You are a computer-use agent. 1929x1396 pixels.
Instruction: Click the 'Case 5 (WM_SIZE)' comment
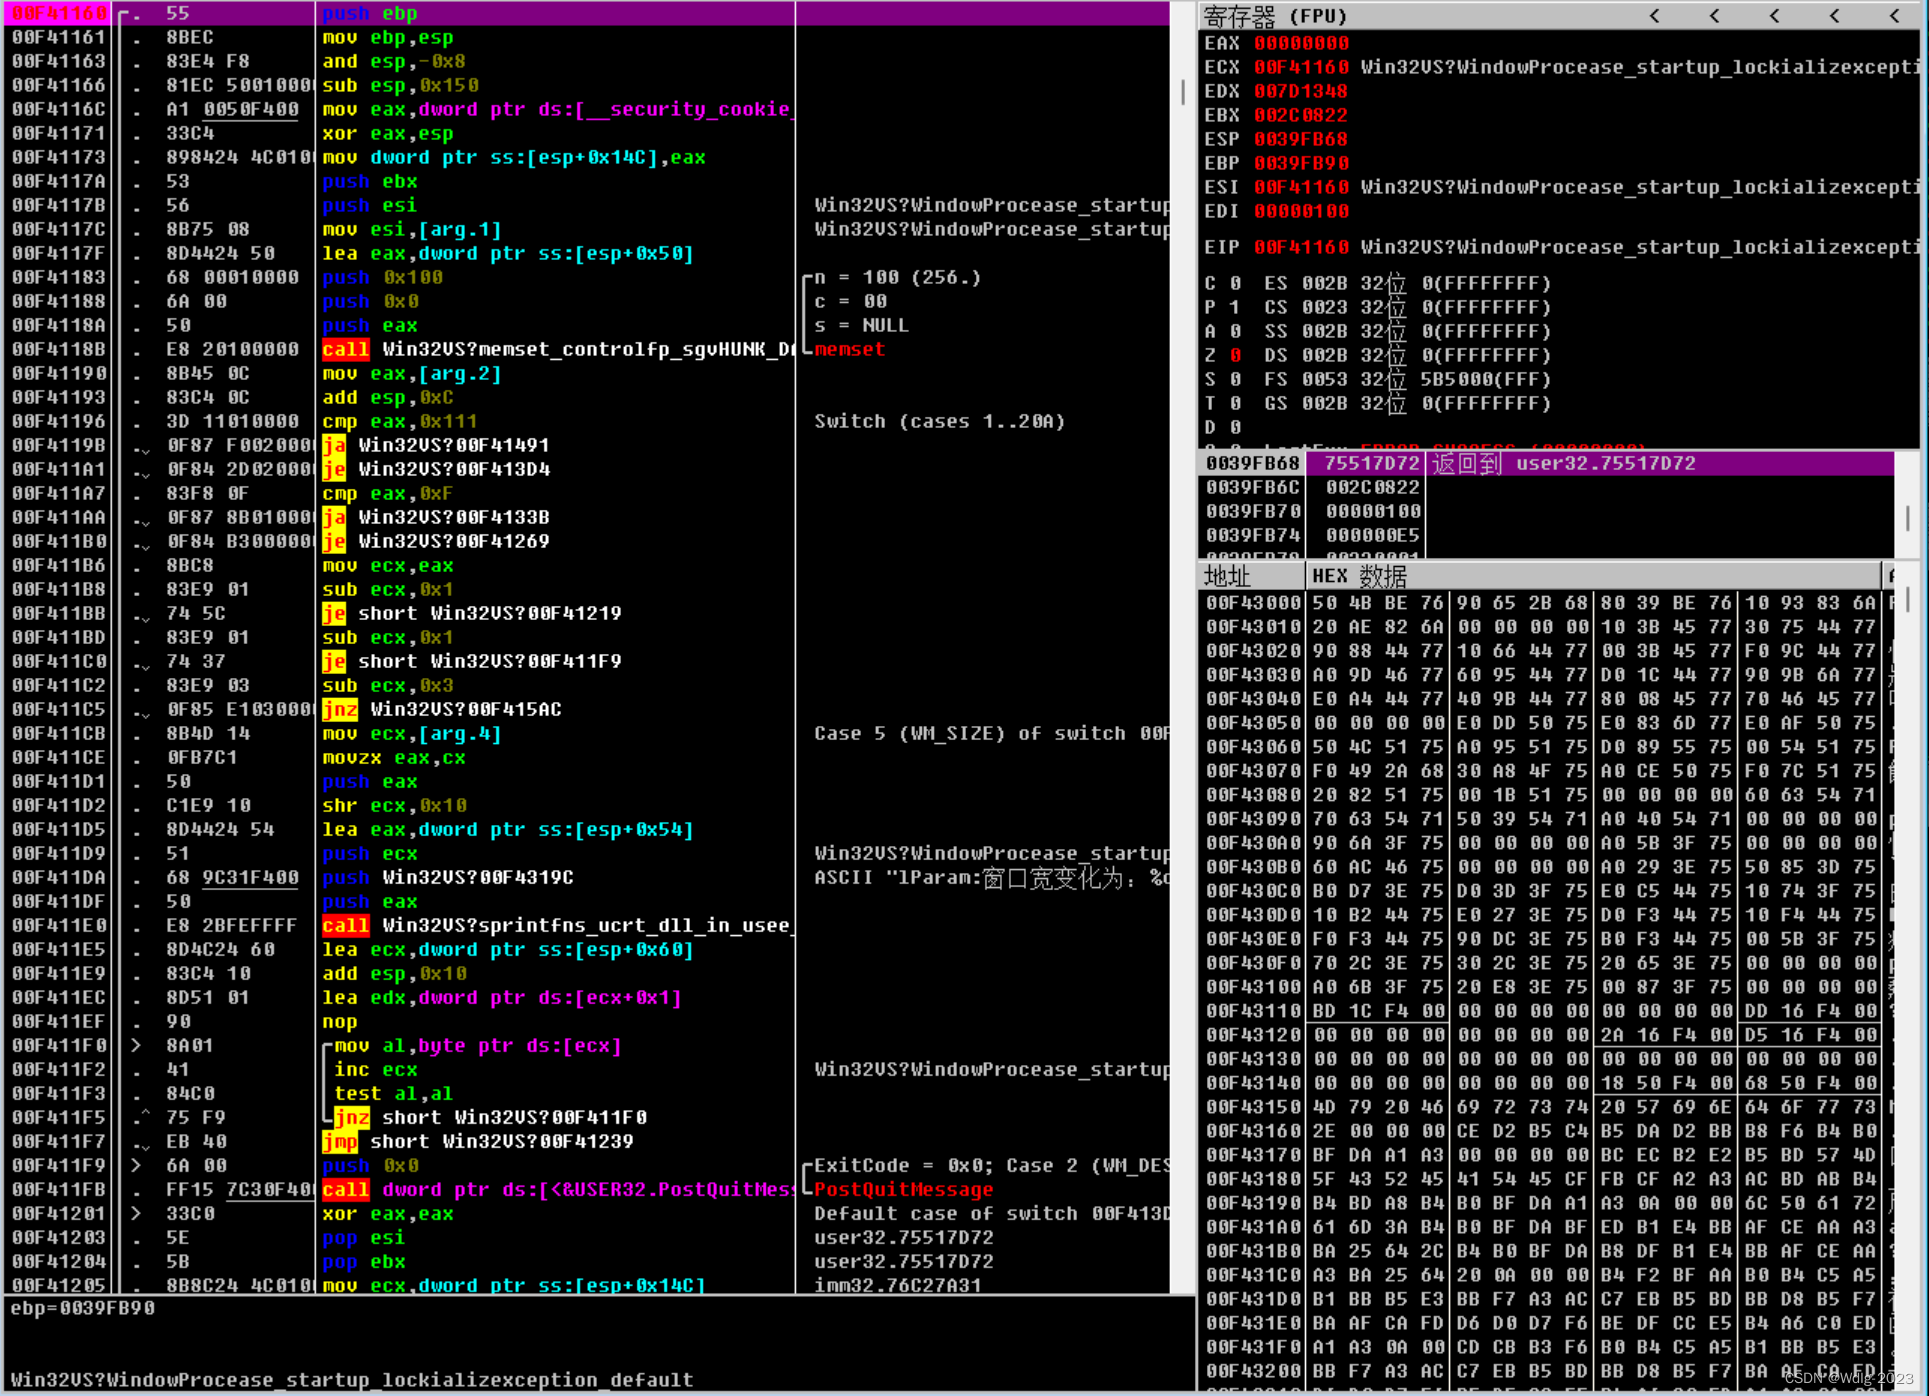[x=991, y=734]
